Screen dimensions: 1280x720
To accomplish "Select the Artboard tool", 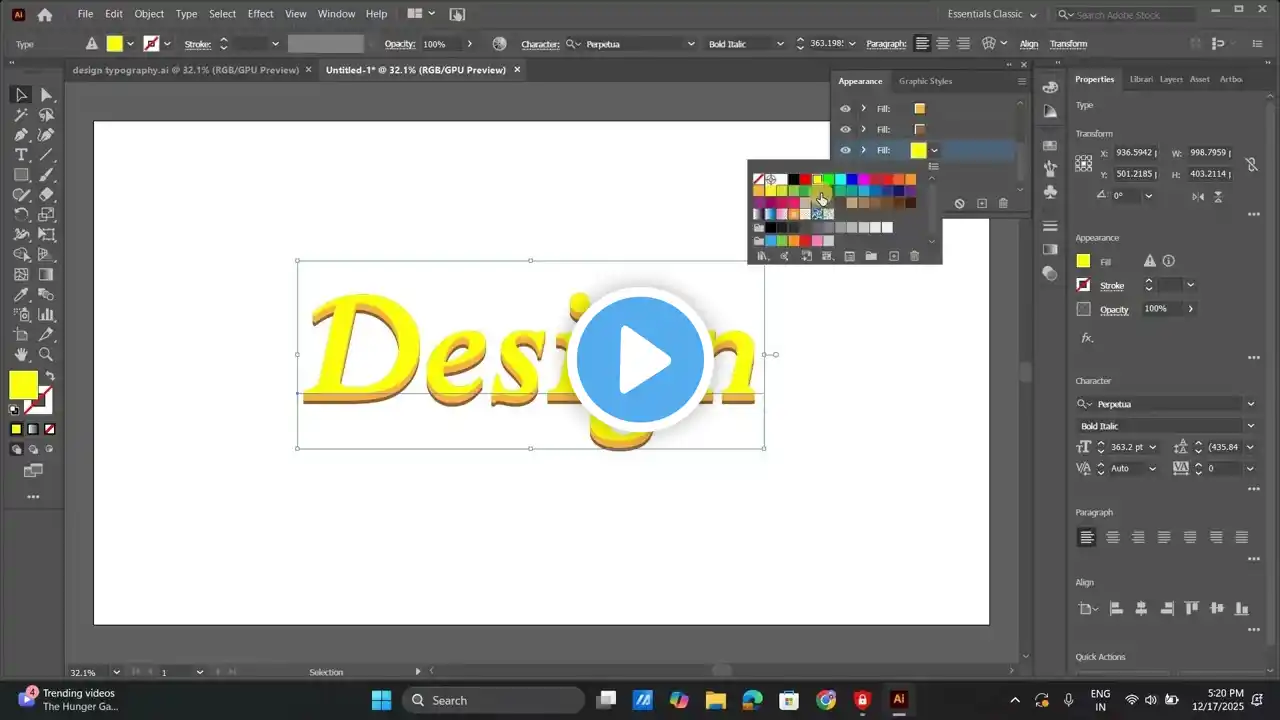I will 21,335.
